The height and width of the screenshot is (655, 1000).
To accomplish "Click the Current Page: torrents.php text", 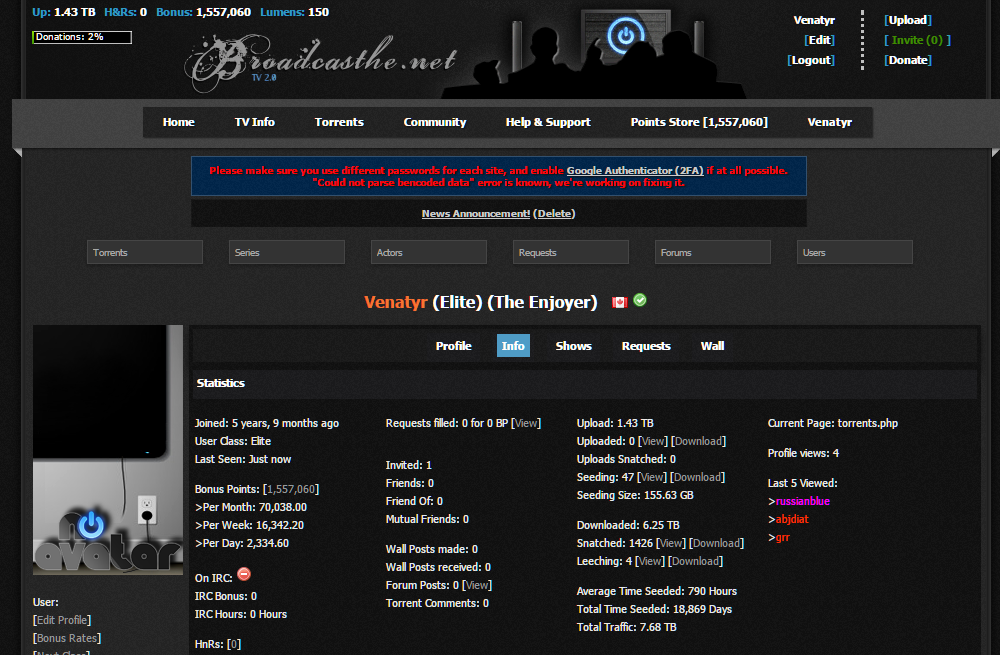I will [x=832, y=423].
